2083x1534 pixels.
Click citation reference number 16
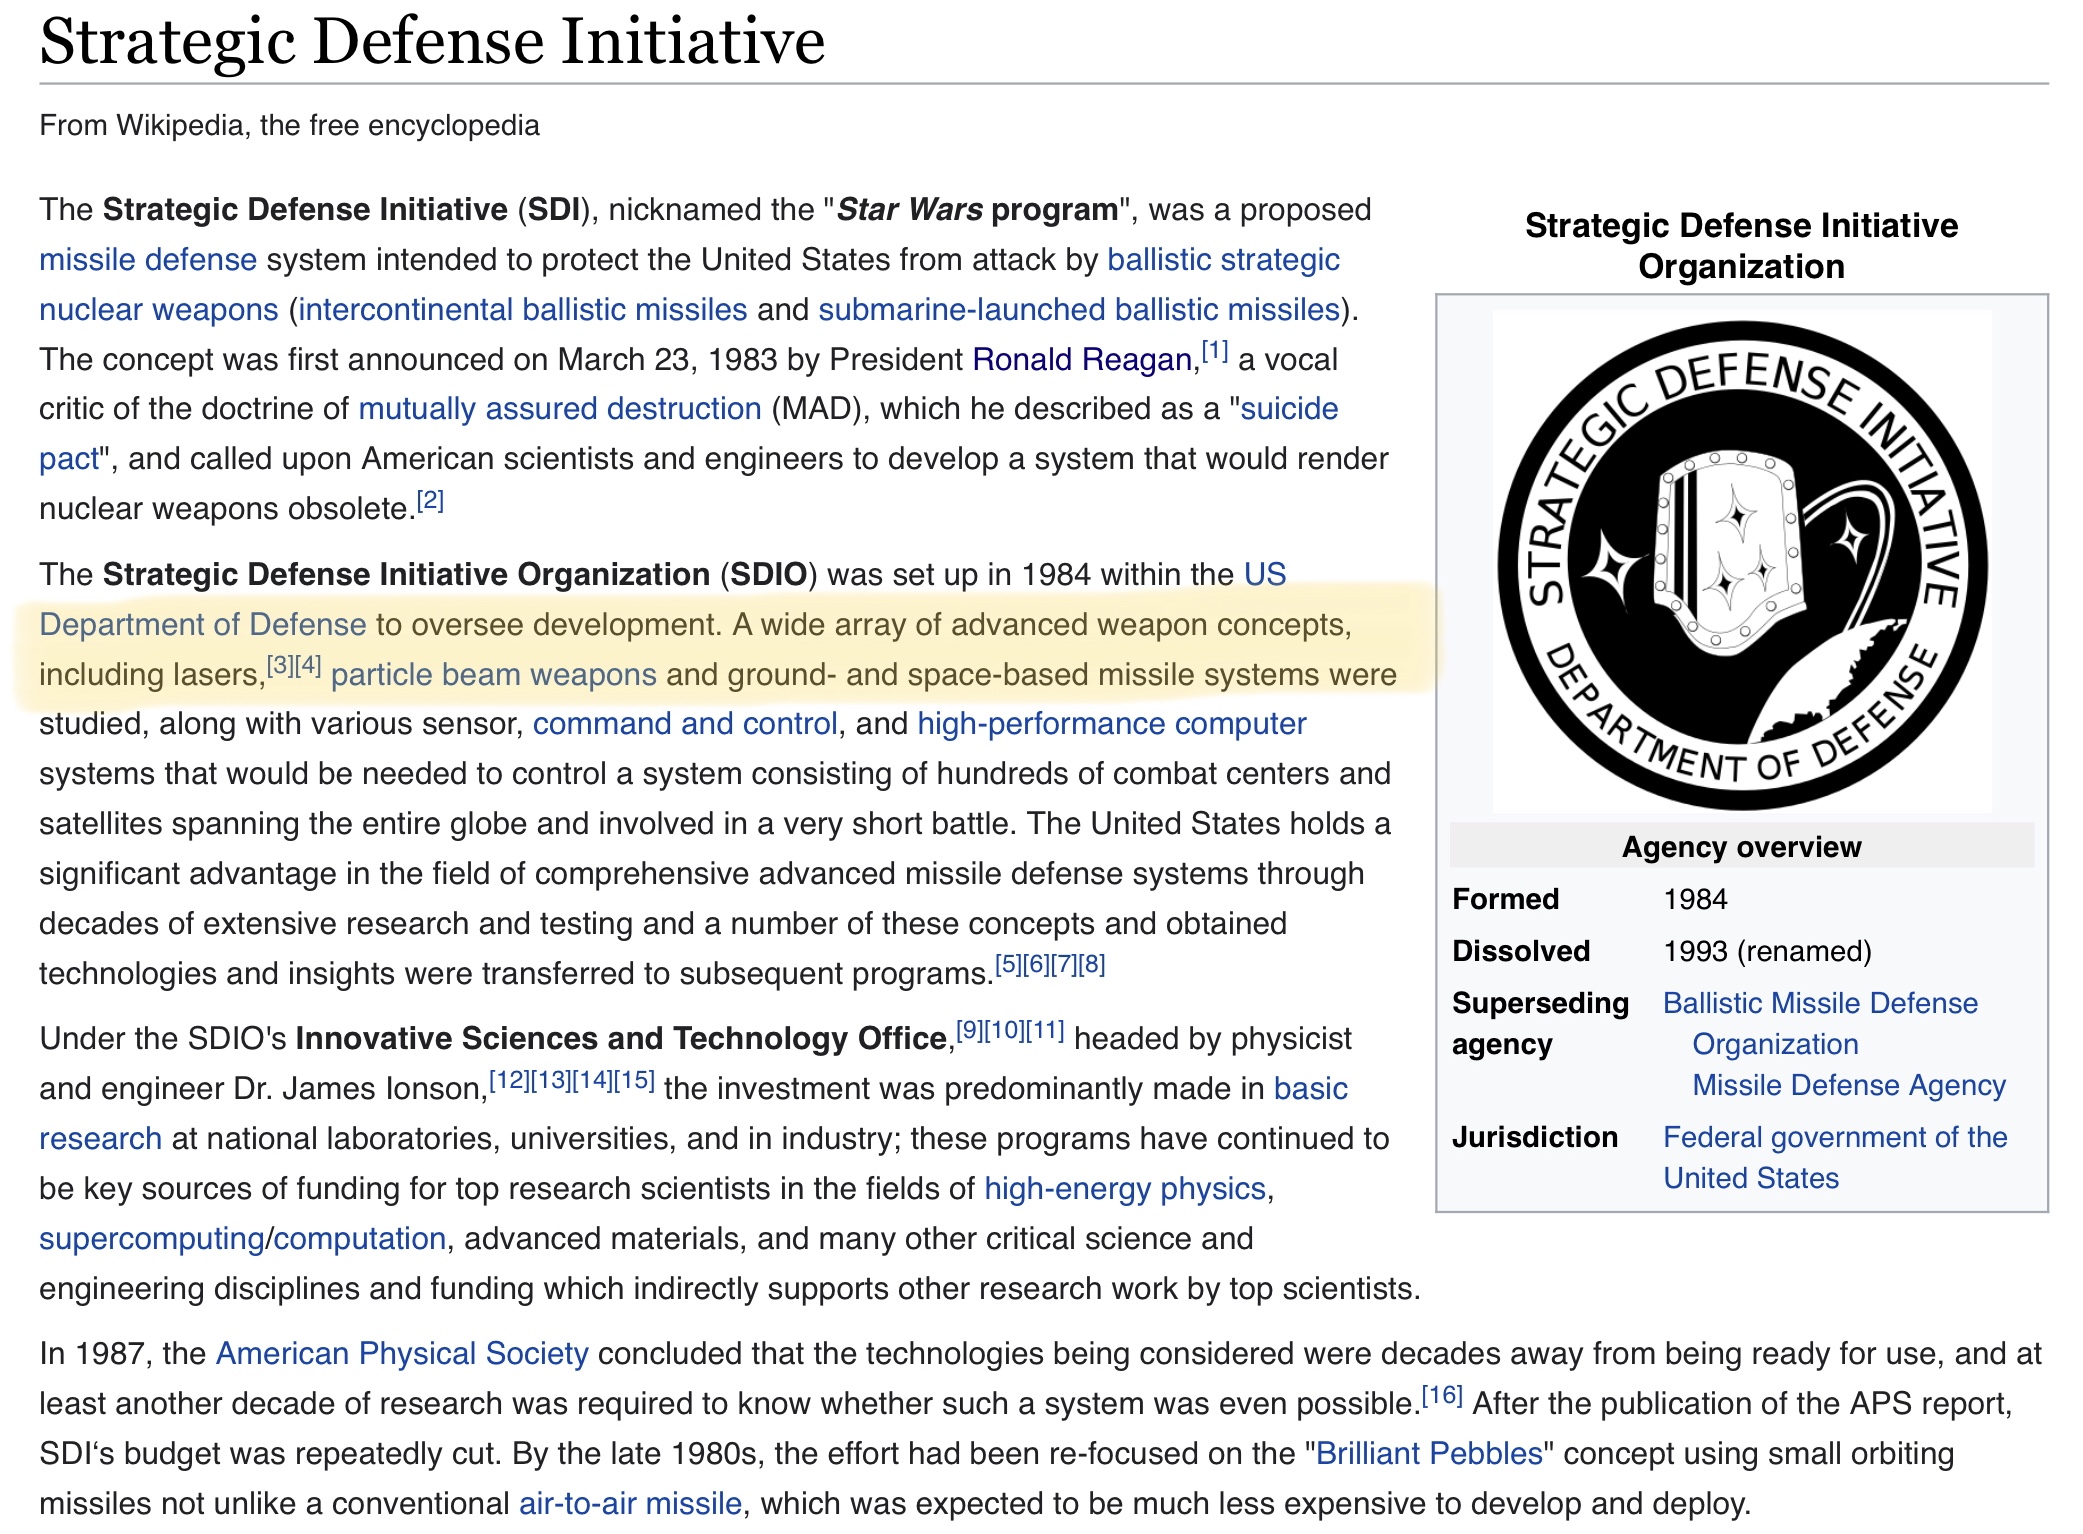pyautogui.click(x=1442, y=1395)
